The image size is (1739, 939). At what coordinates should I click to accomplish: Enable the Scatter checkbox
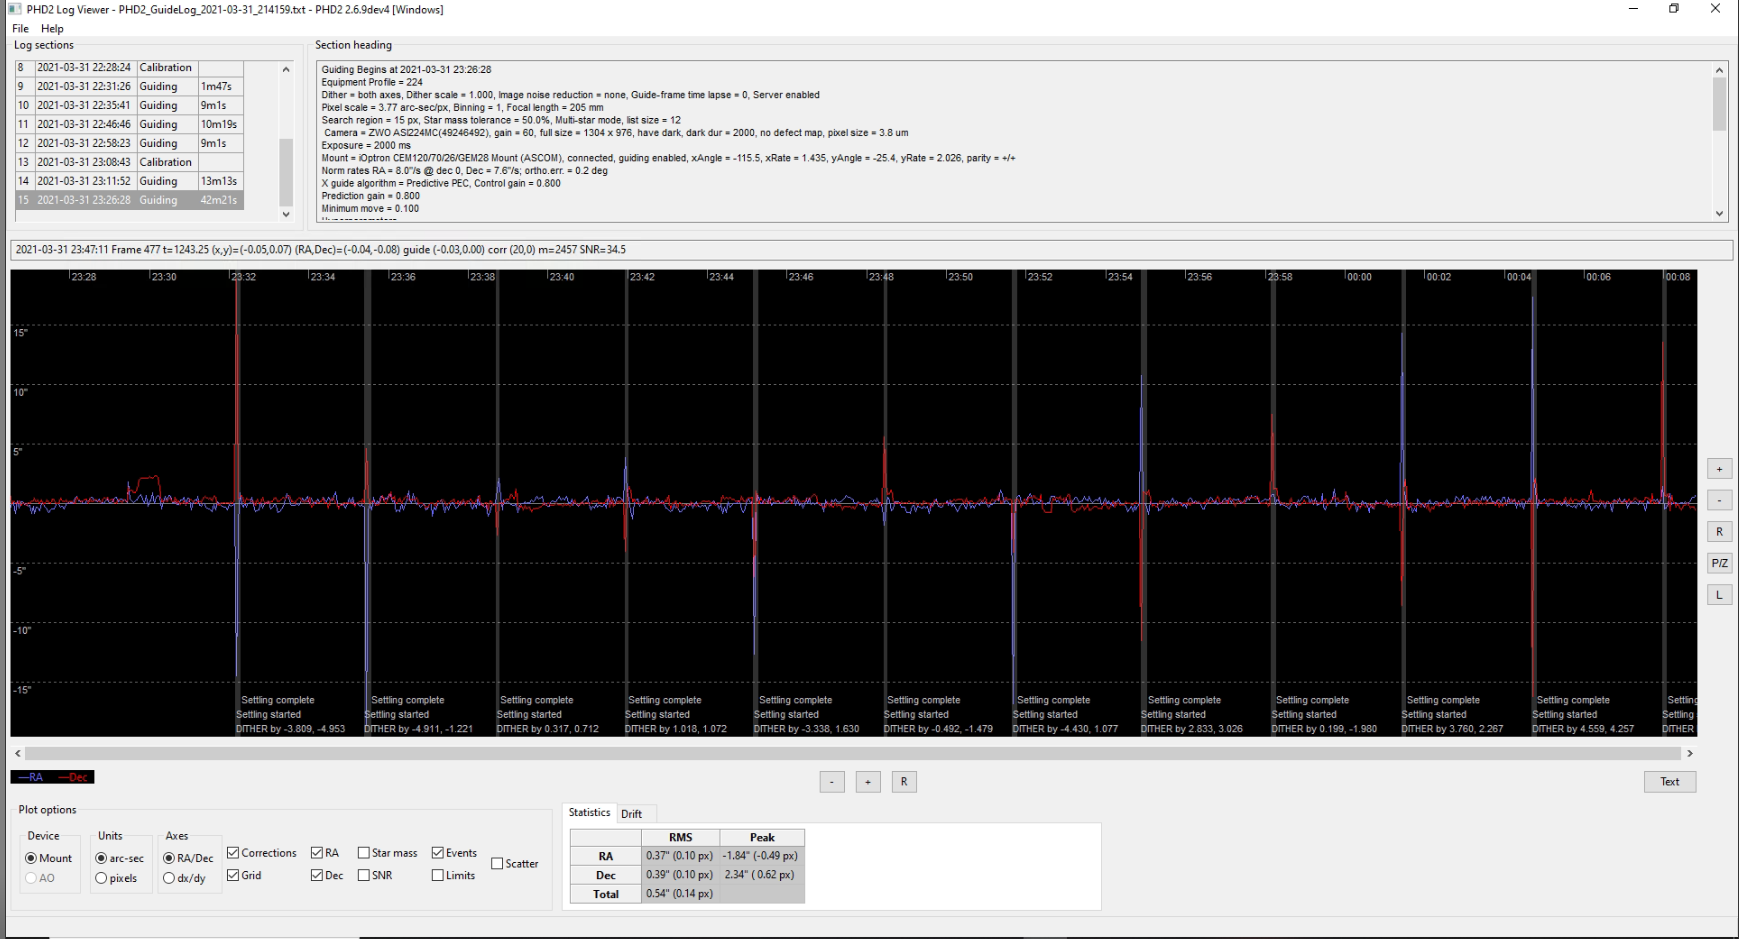click(515, 863)
